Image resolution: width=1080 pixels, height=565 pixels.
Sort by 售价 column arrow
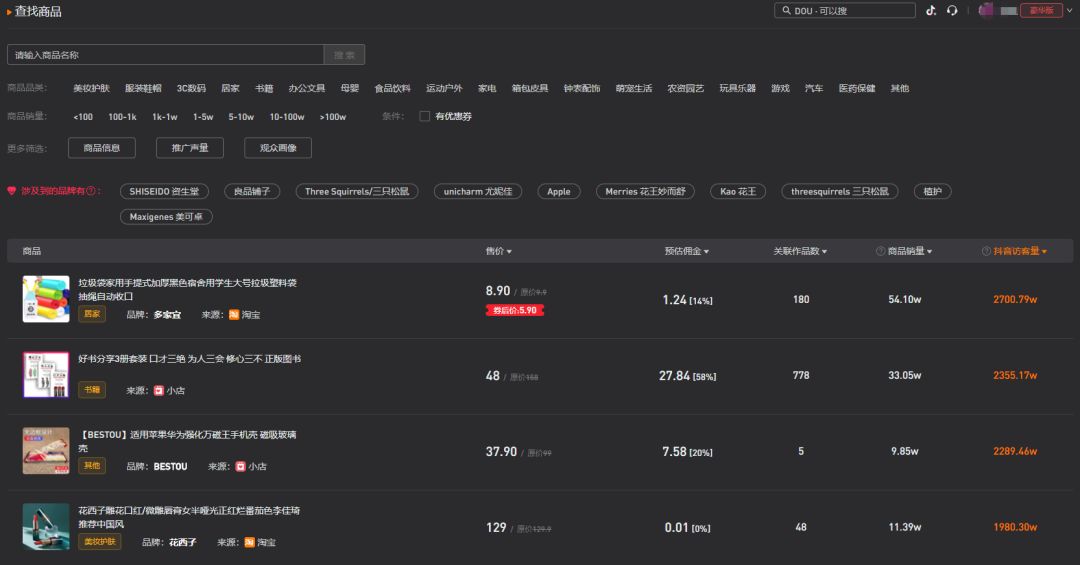click(x=509, y=251)
